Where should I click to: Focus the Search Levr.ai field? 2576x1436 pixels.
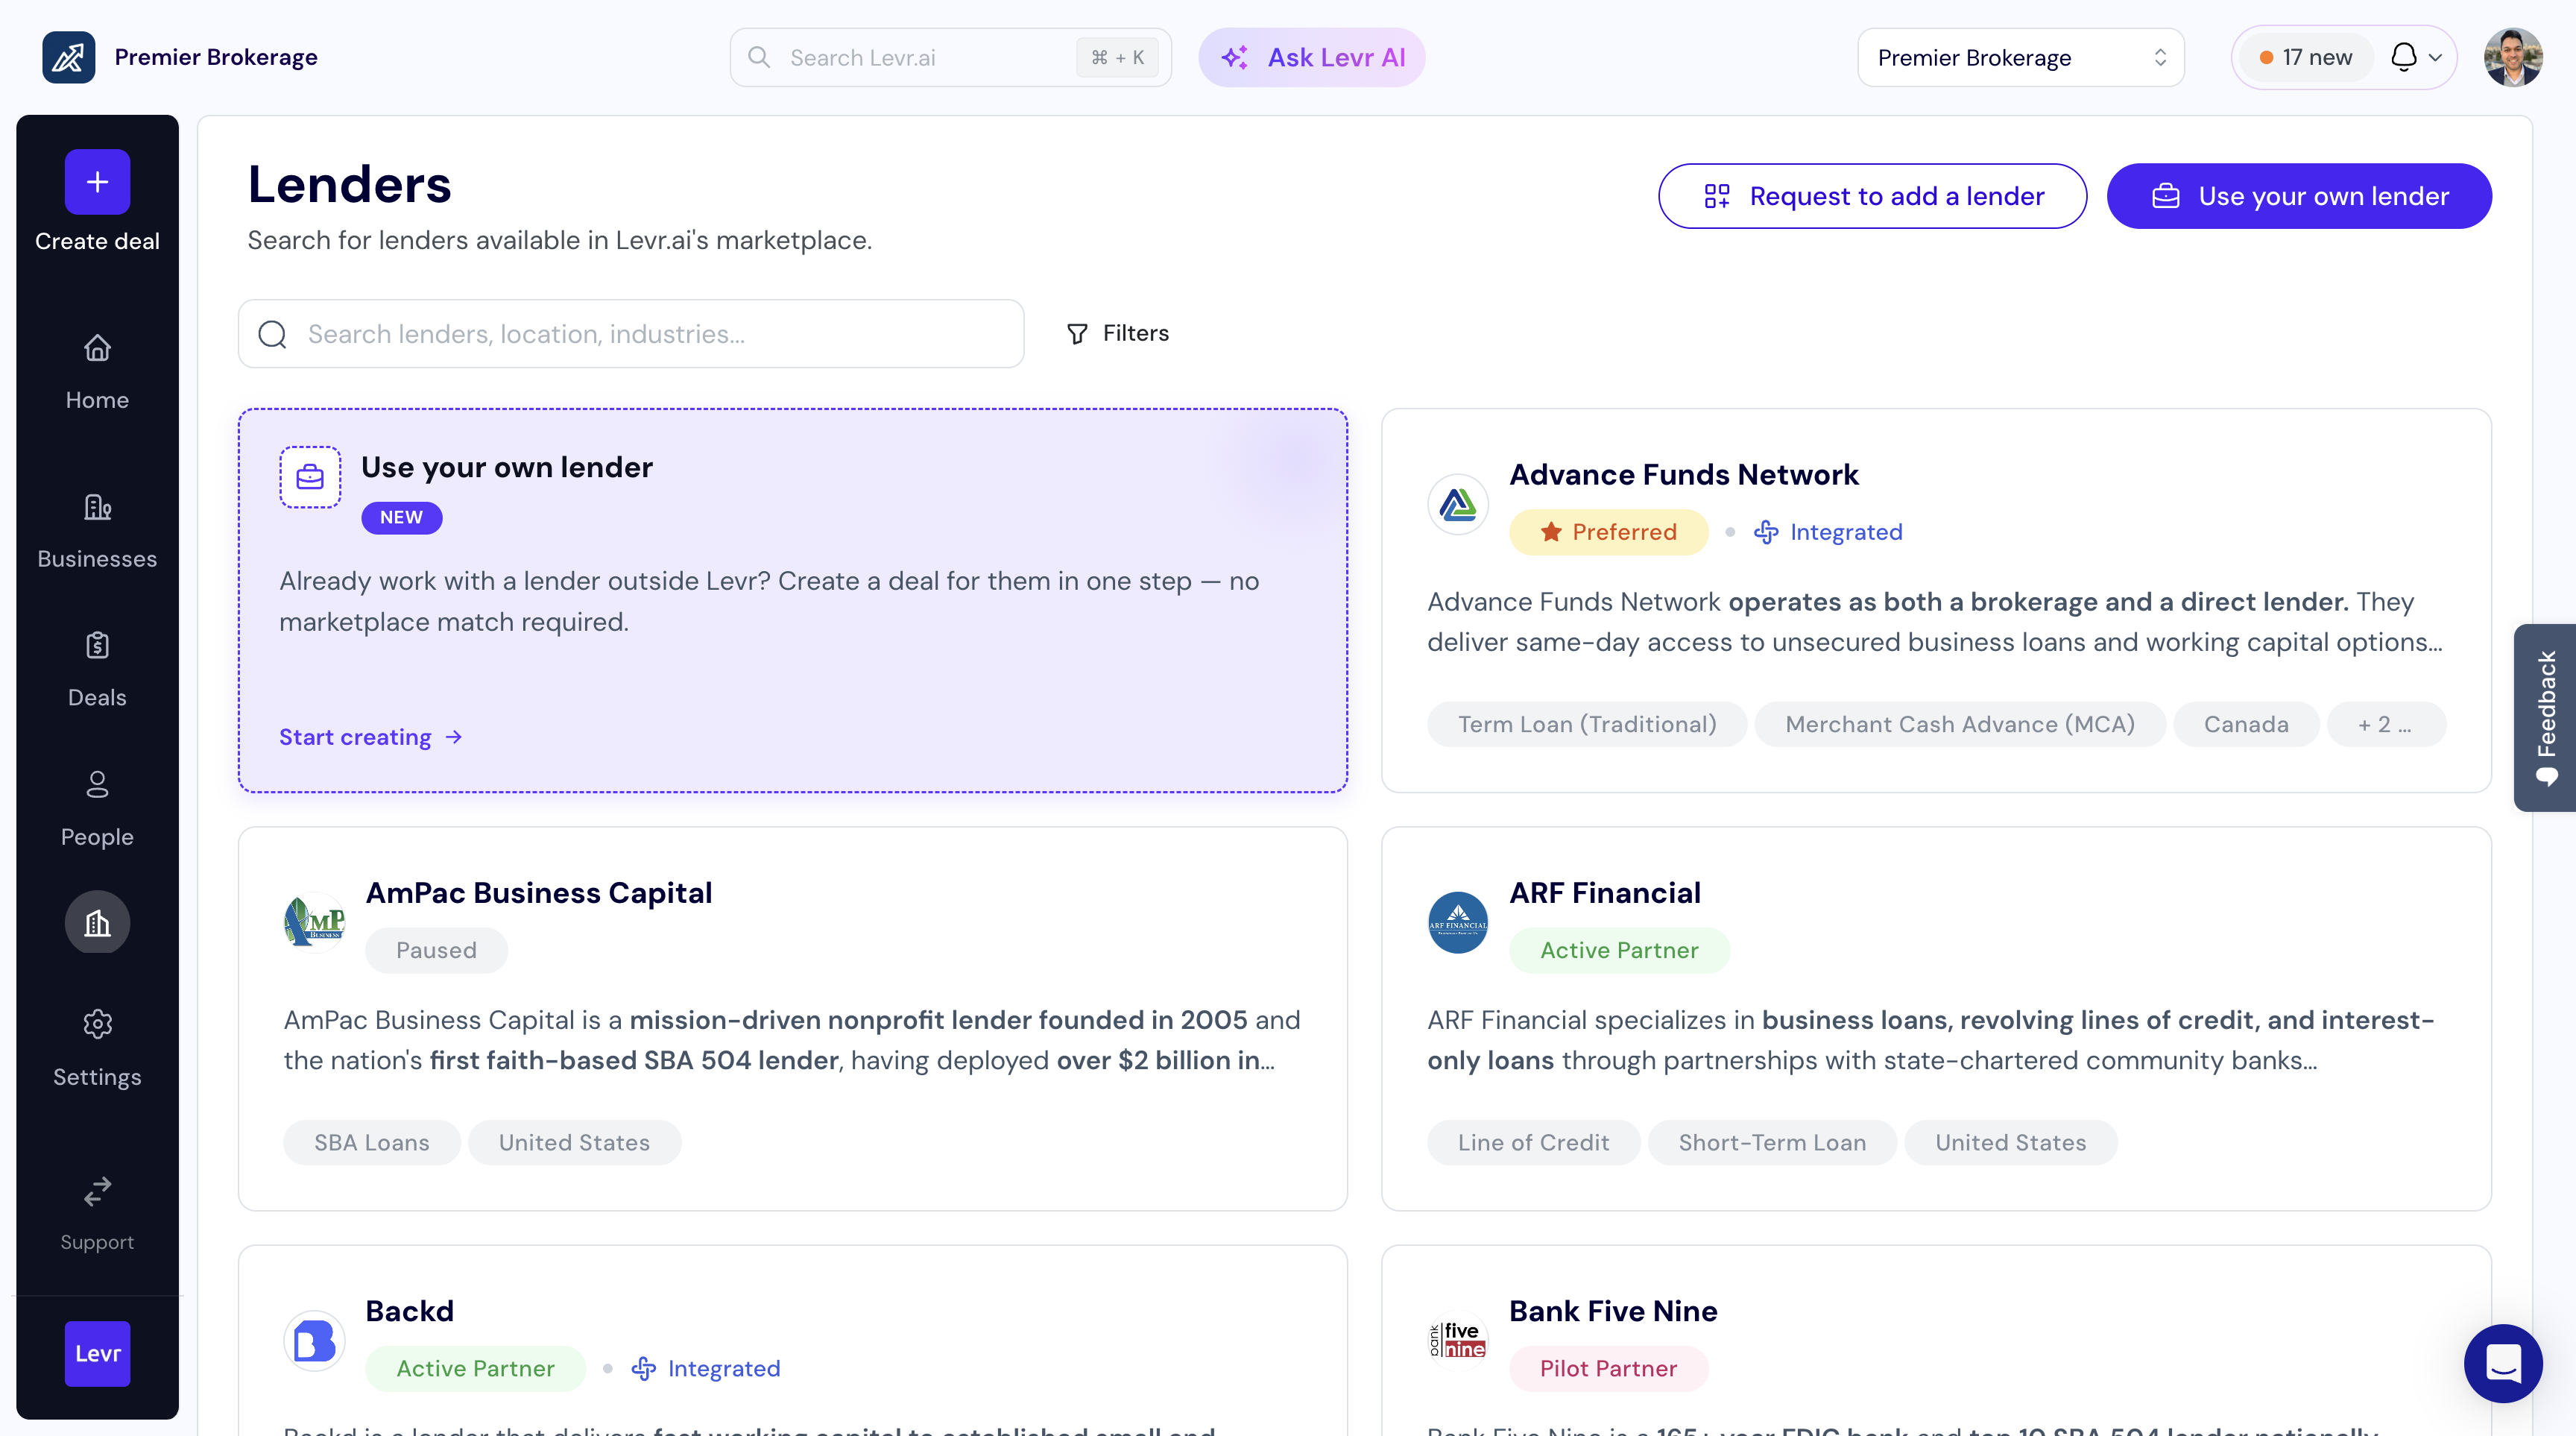pyautogui.click(x=950, y=57)
